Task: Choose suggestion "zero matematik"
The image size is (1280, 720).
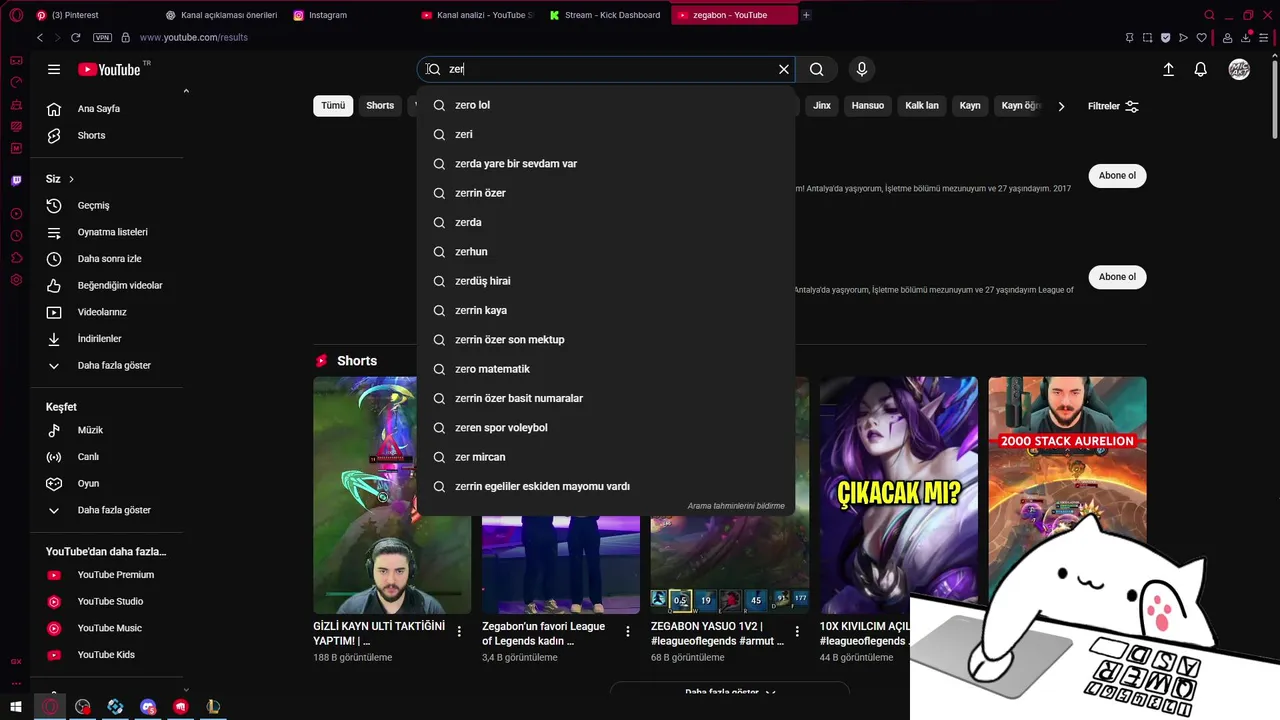Action: coord(606,369)
